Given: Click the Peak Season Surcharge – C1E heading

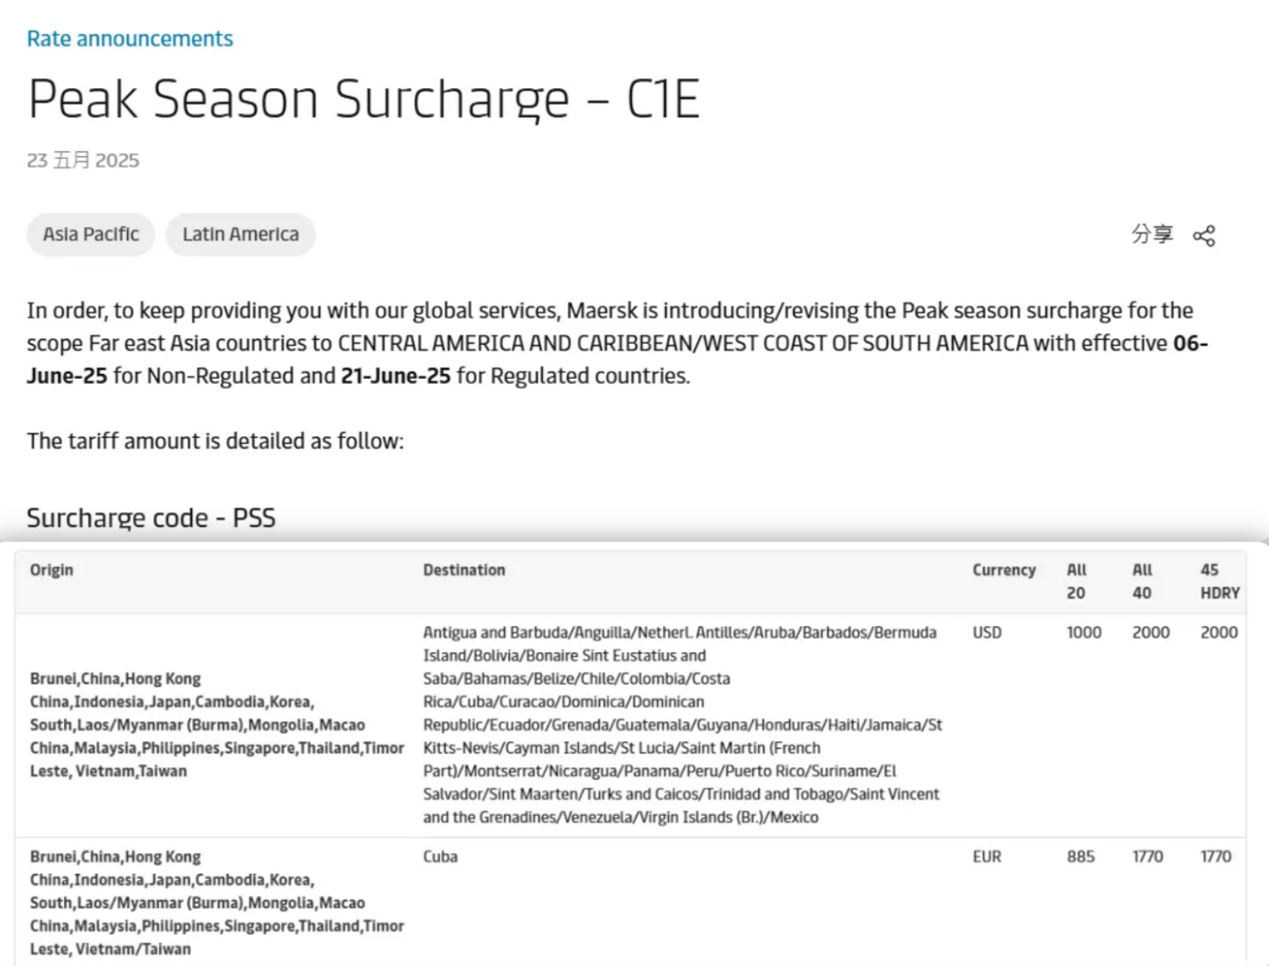Looking at the screenshot, I should click(x=363, y=99).
